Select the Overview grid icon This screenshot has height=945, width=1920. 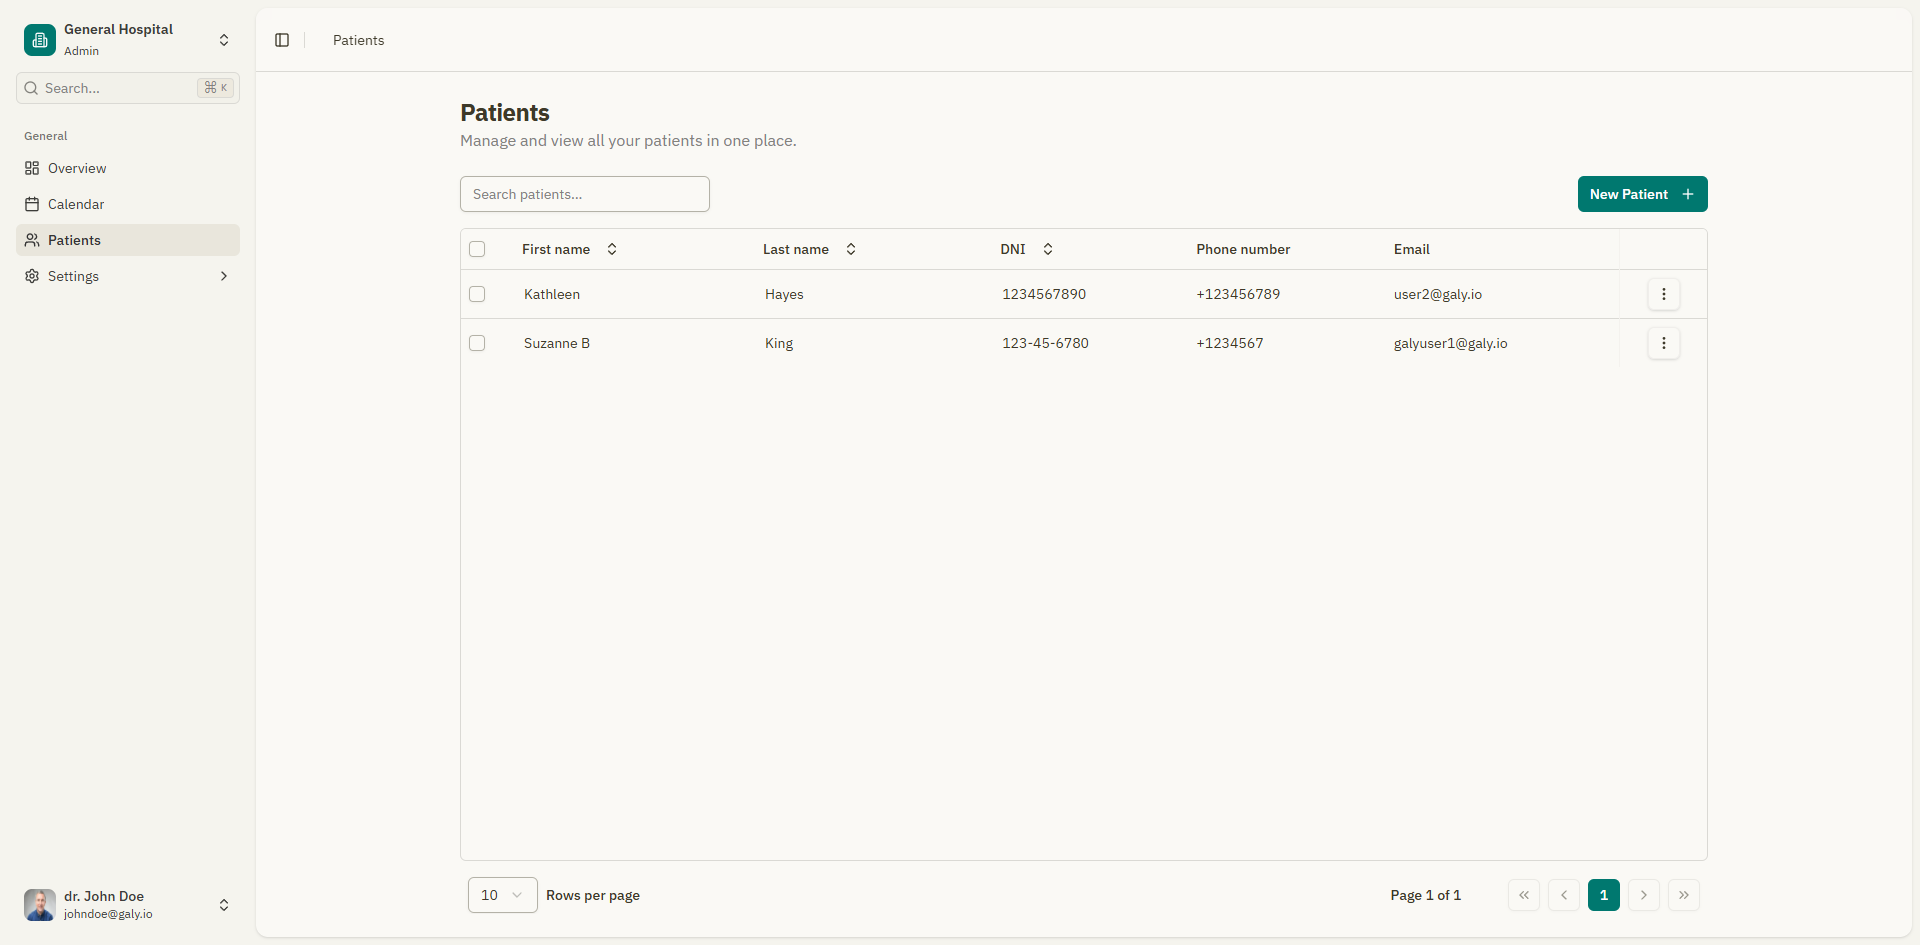pos(31,168)
